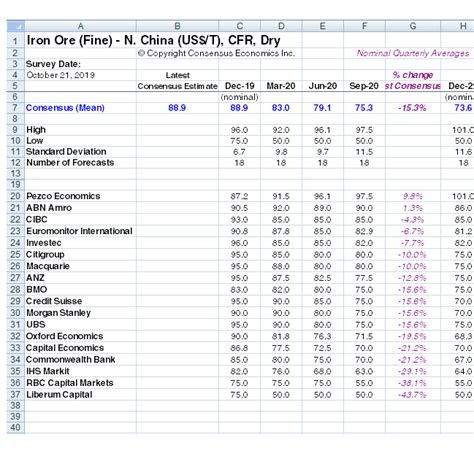The height and width of the screenshot is (456, 474).
Task: Select row 1 header
Action: (15, 40)
